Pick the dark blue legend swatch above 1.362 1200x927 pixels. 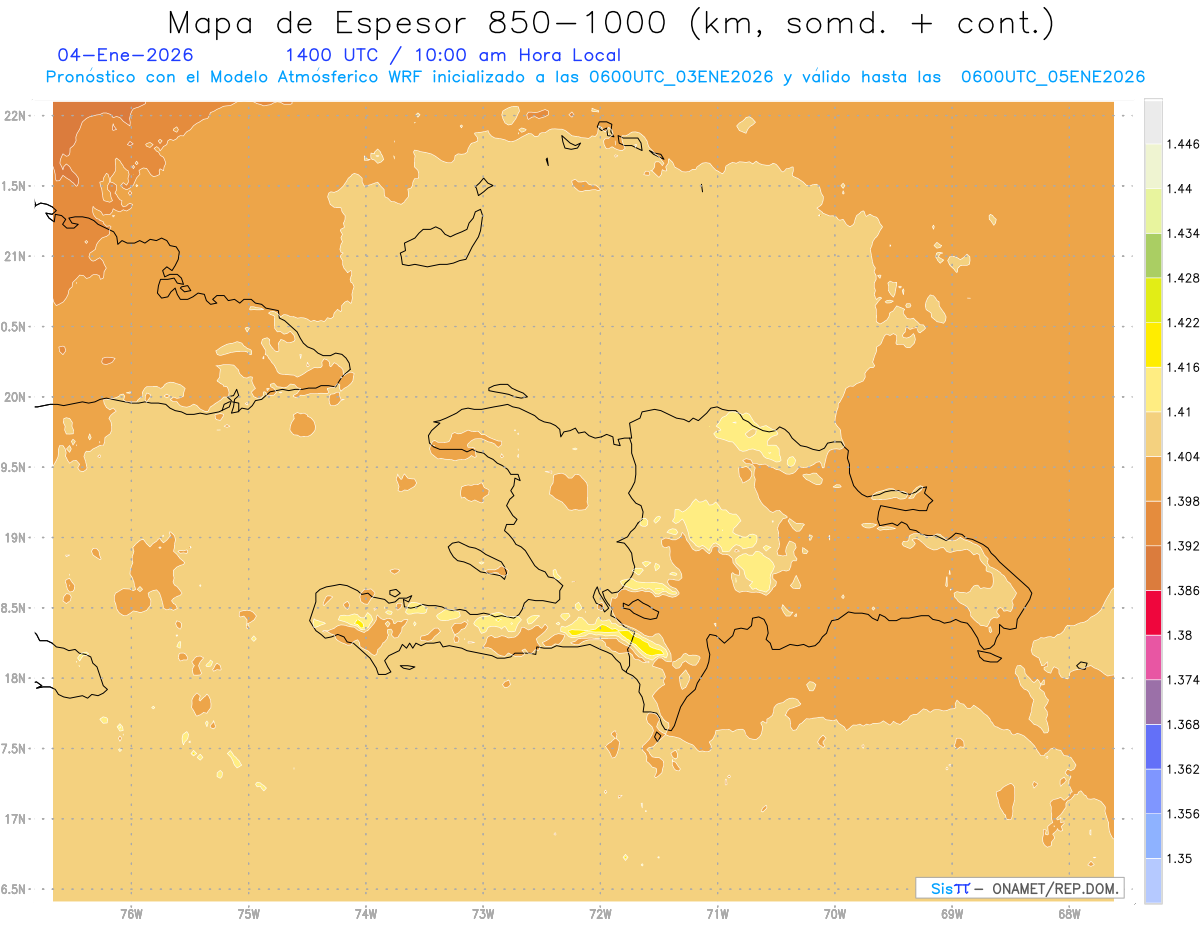coord(1153,746)
